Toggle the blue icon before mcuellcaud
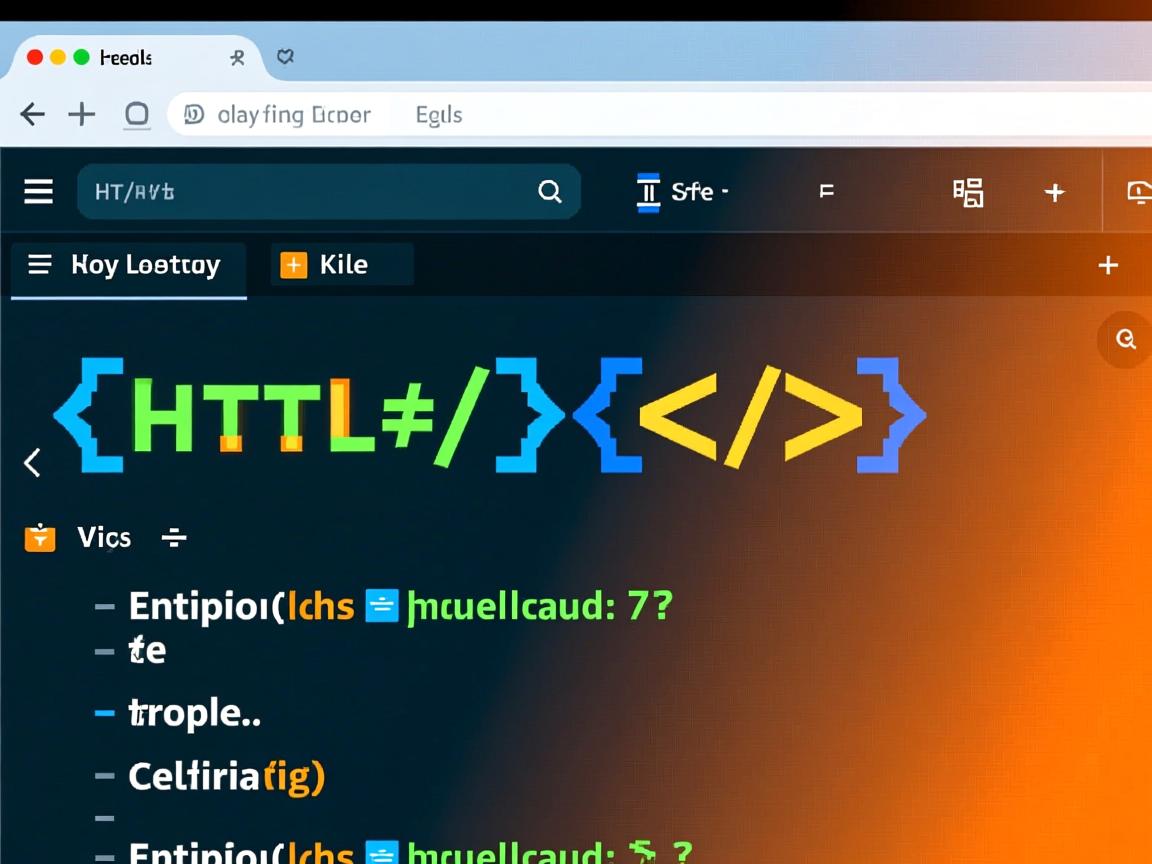 point(382,606)
